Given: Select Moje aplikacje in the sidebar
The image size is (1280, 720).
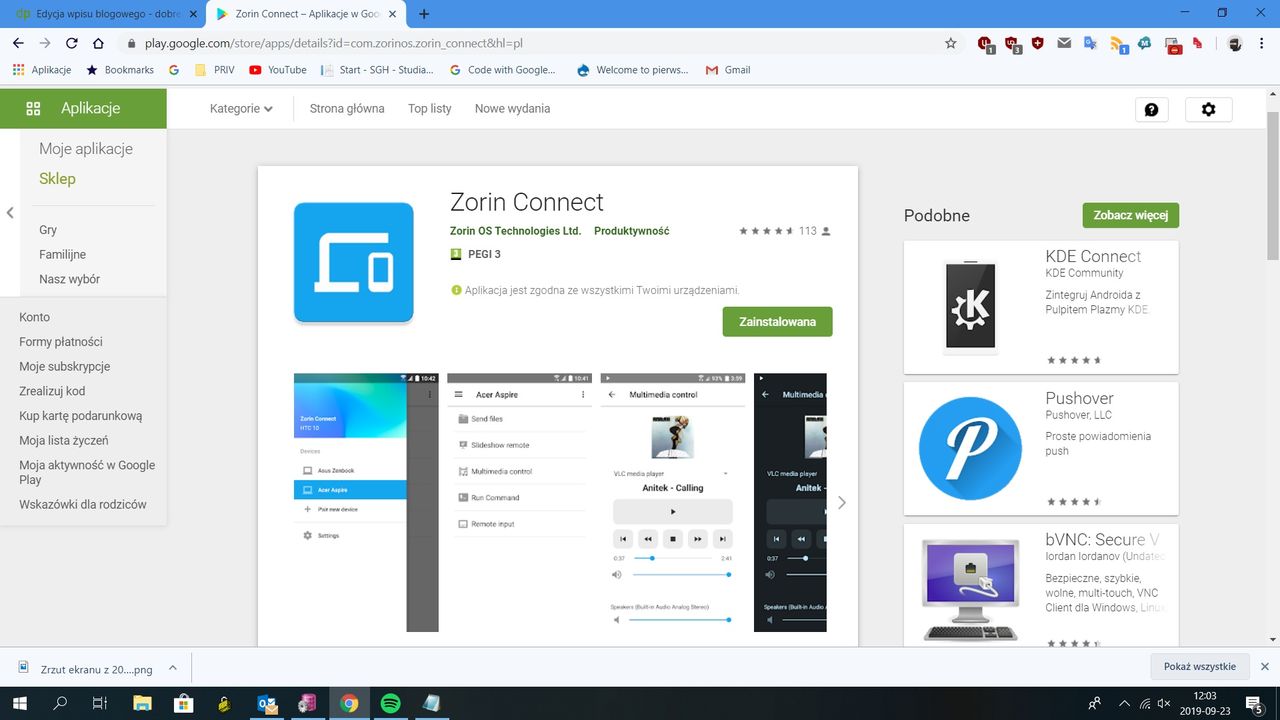Looking at the screenshot, I should pos(86,149).
